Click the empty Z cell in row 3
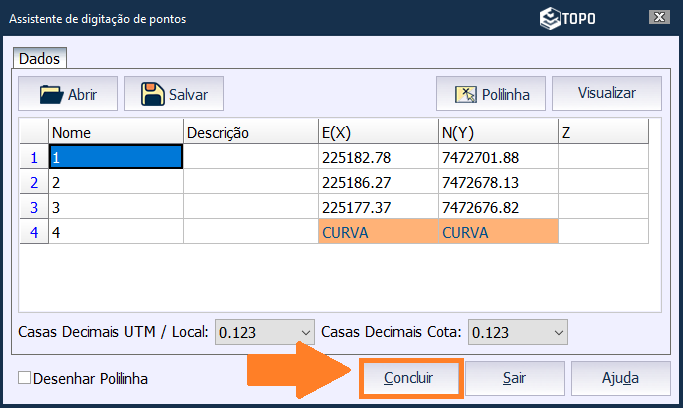 pos(608,207)
